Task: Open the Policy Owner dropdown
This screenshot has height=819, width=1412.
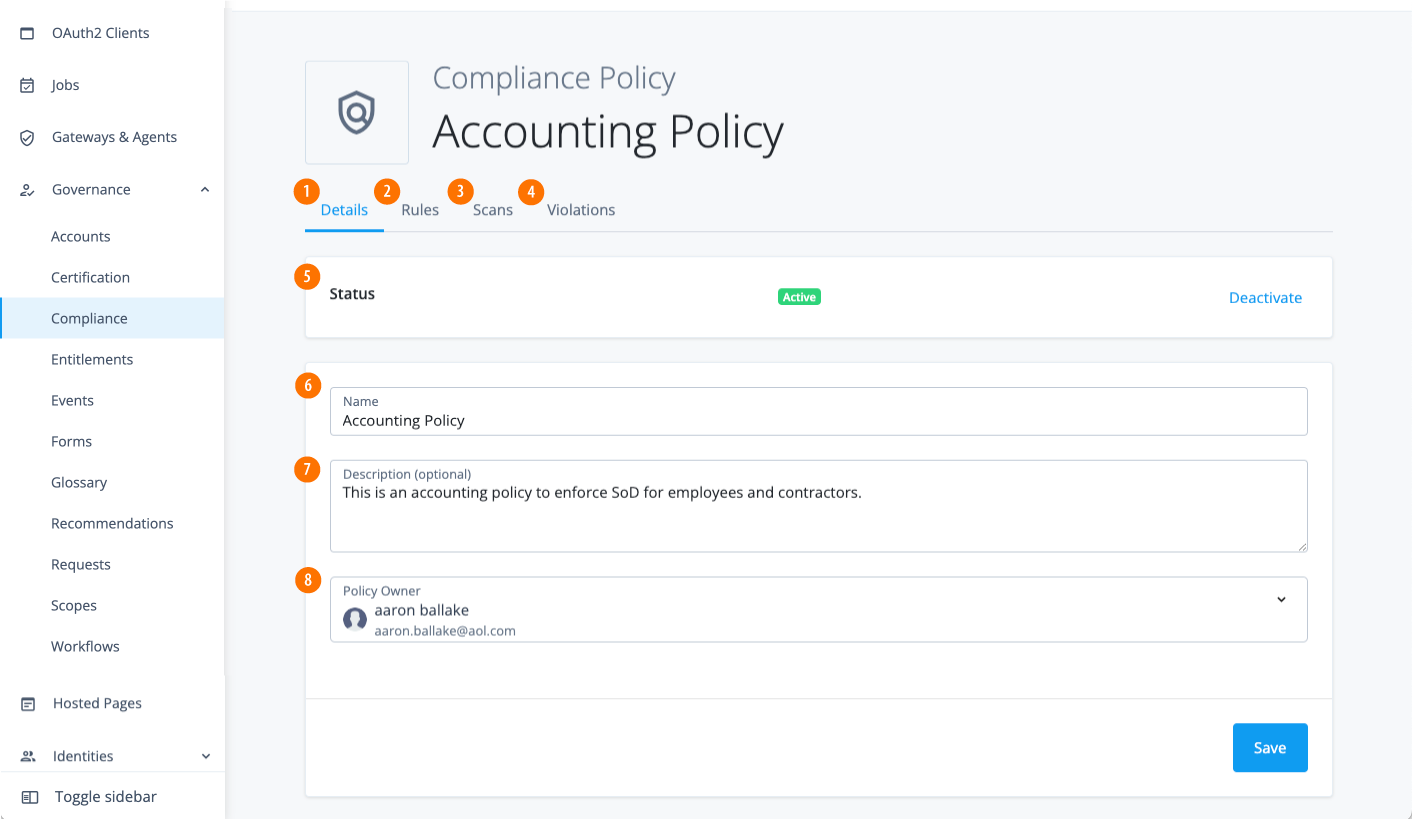Action: pyautogui.click(x=1282, y=599)
